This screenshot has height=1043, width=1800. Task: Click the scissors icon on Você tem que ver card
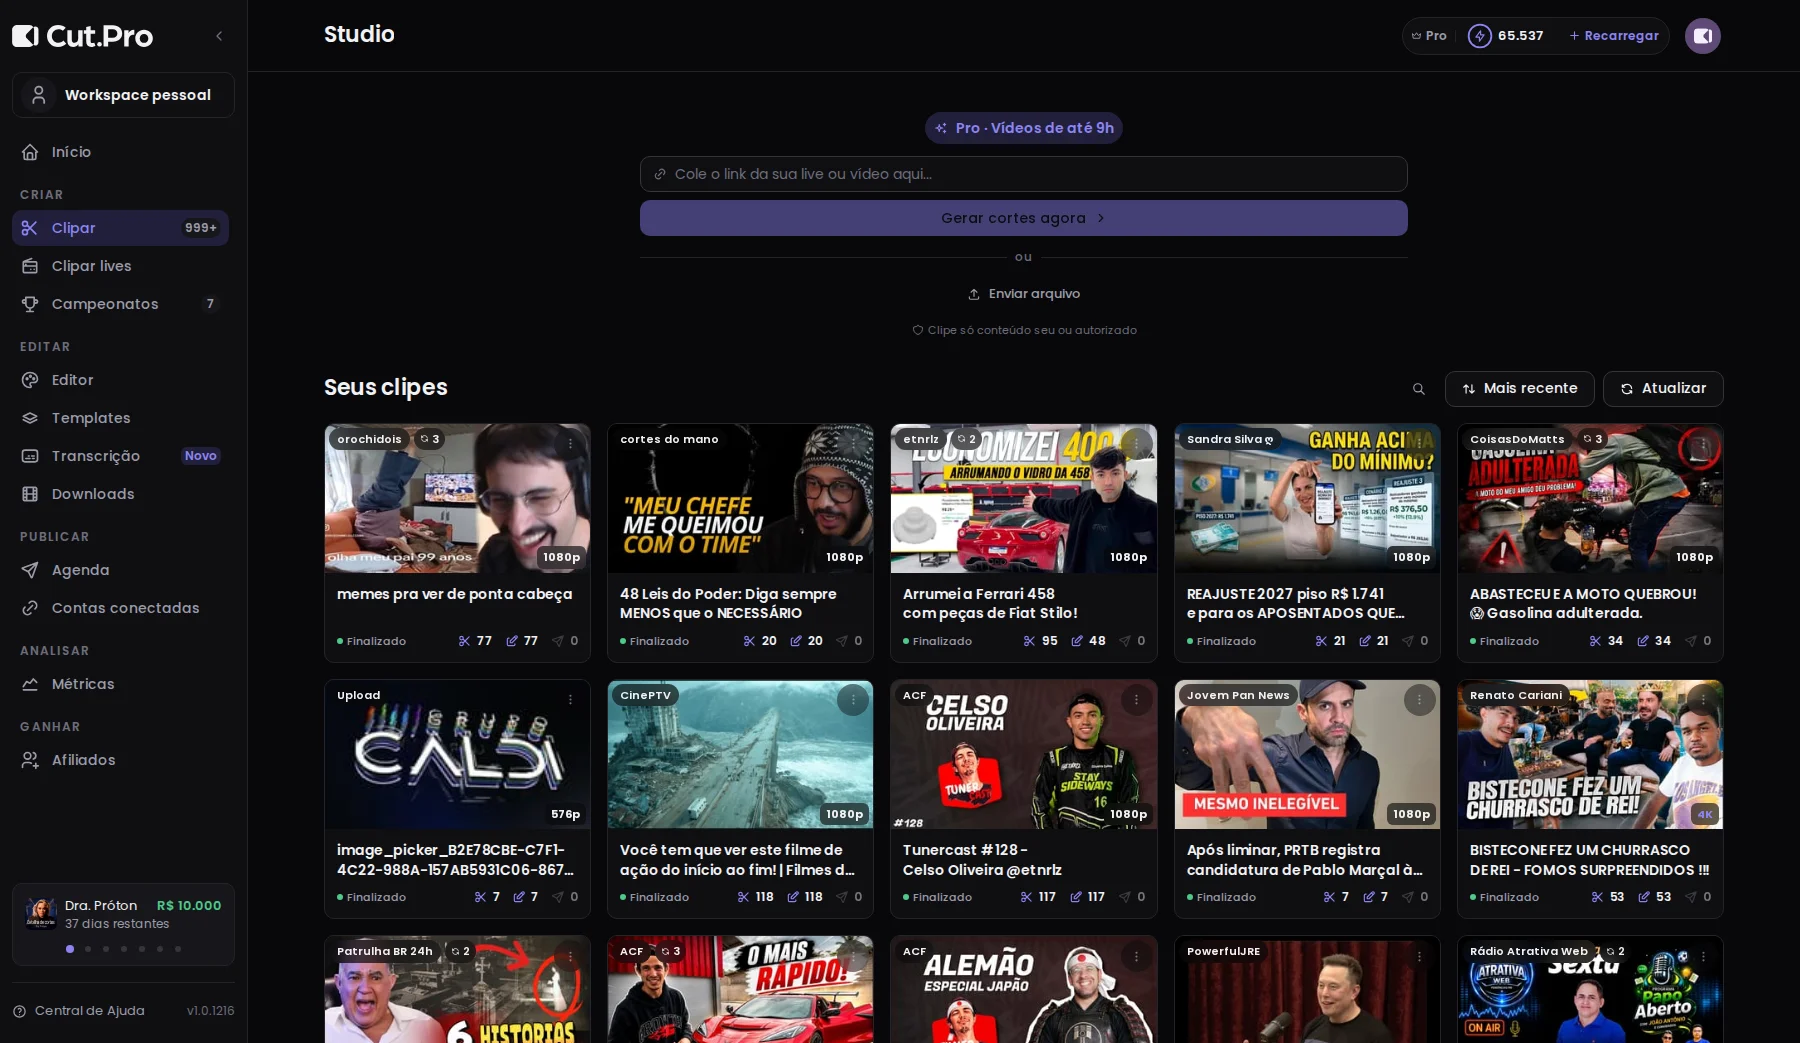click(x=743, y=897)
